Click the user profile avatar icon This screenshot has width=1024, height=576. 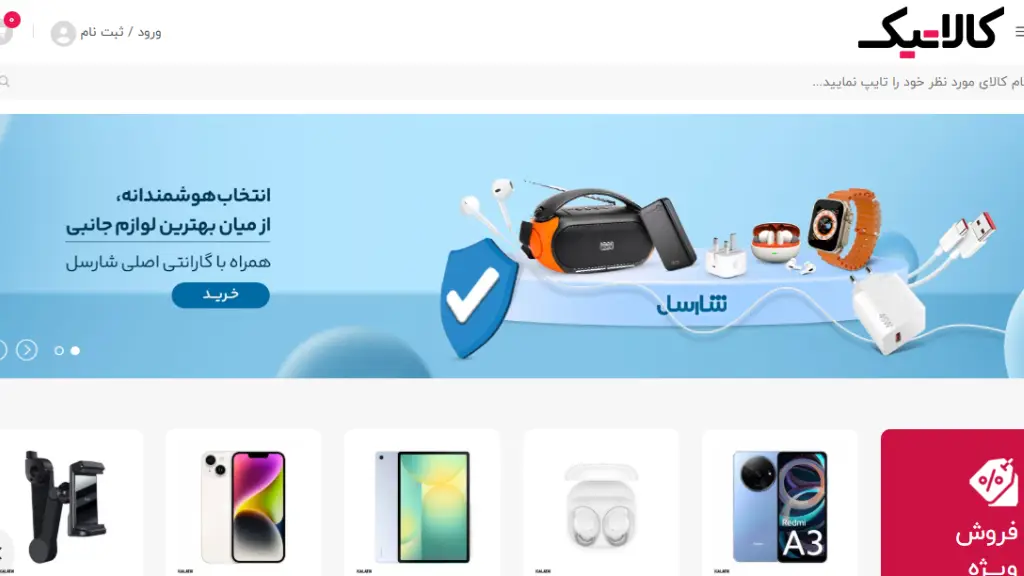[63, 33]
